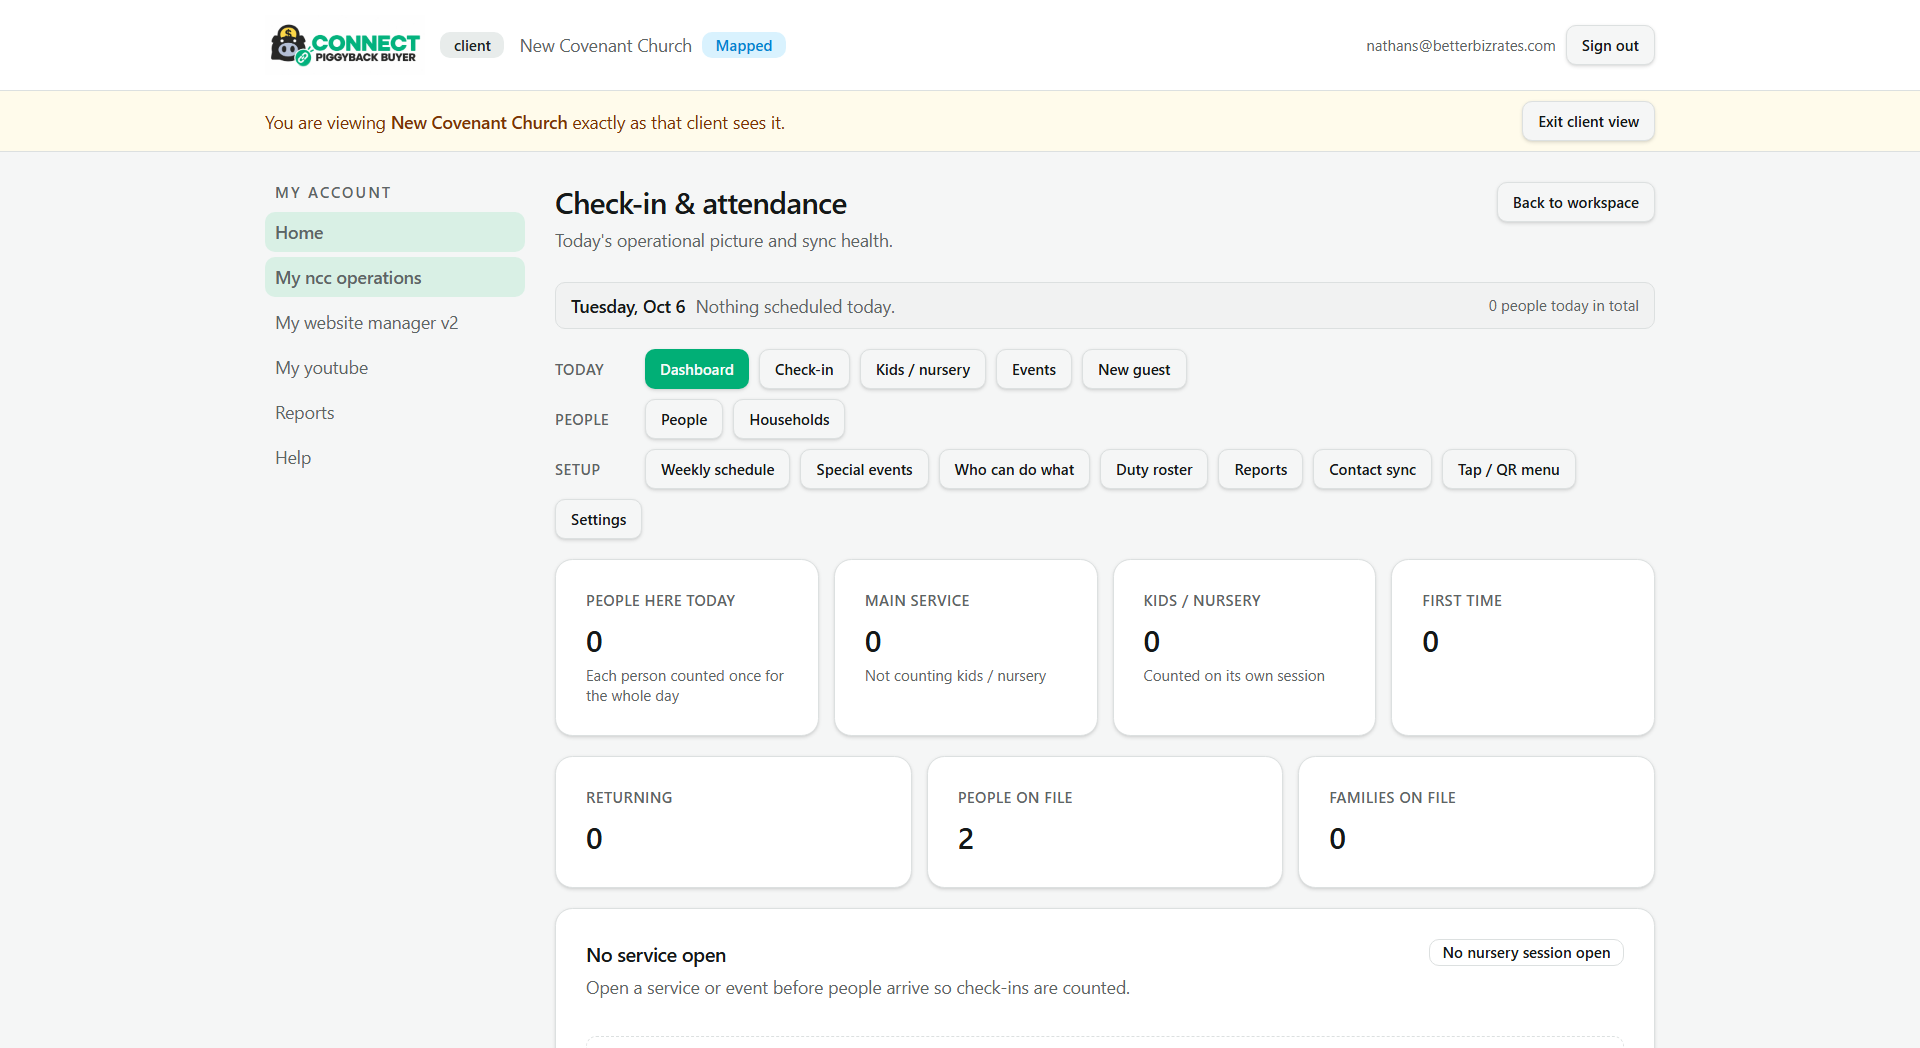Click the People Here Today card

pyautogui.click(x=687, y=648)
